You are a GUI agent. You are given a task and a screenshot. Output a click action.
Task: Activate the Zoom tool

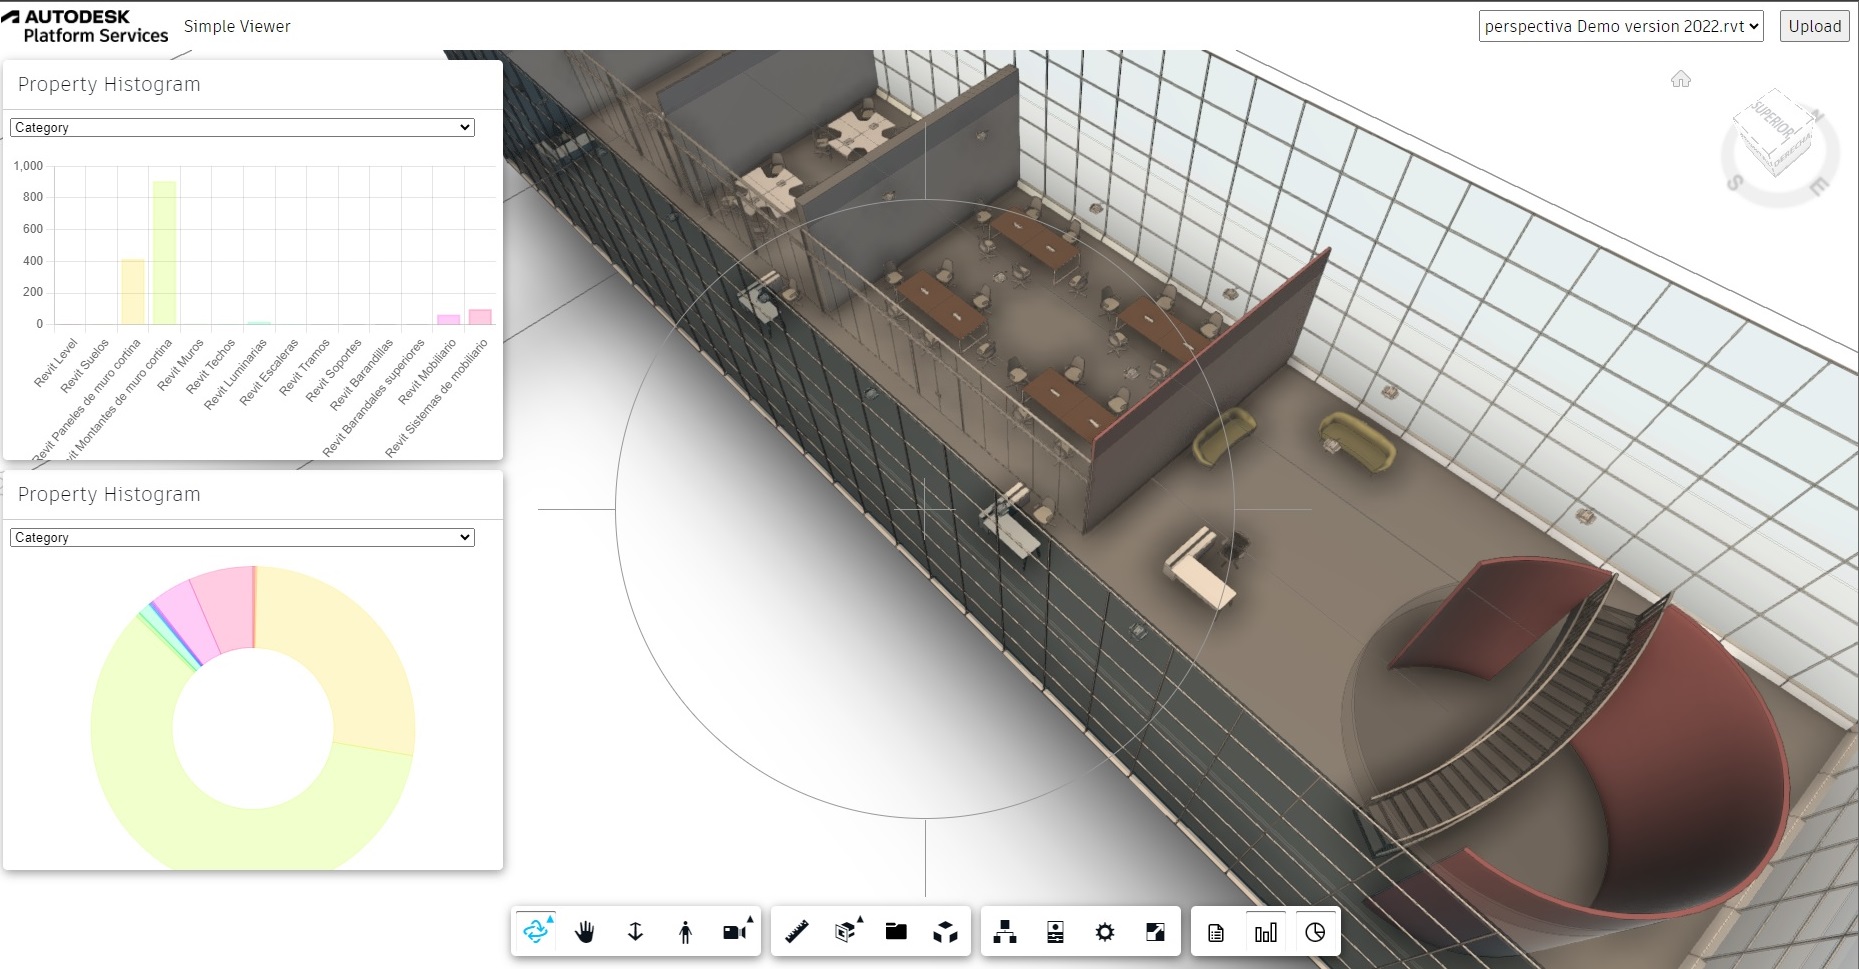635,931
